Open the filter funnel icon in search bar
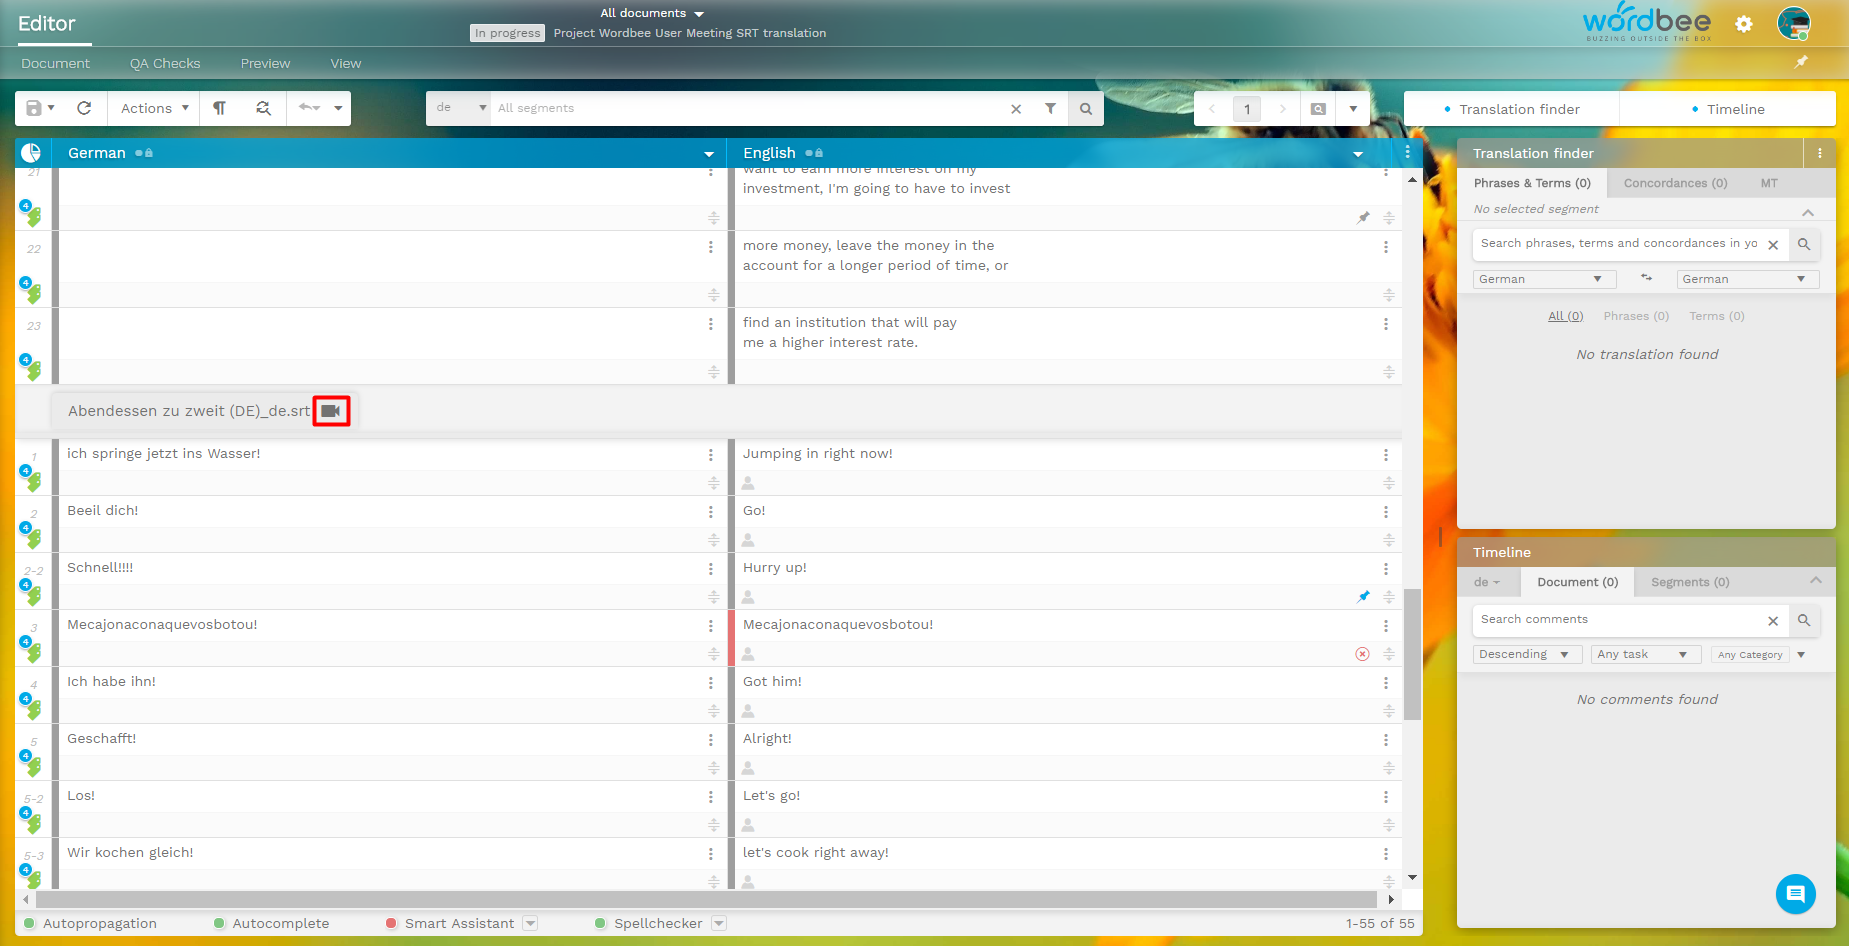1849x946 pixels. [1050, 108]
